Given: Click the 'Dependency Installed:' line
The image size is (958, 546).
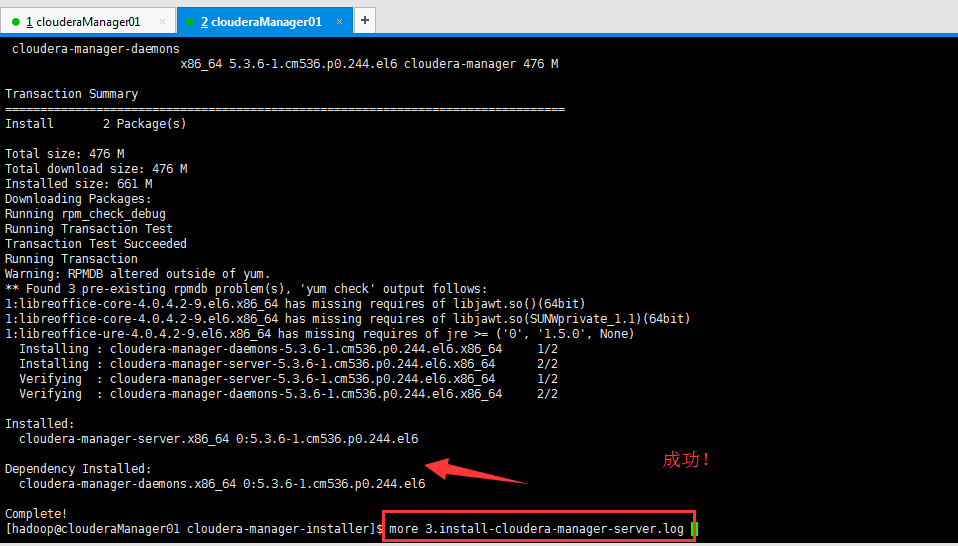Looking at the screenshot, I should (78, 469).
